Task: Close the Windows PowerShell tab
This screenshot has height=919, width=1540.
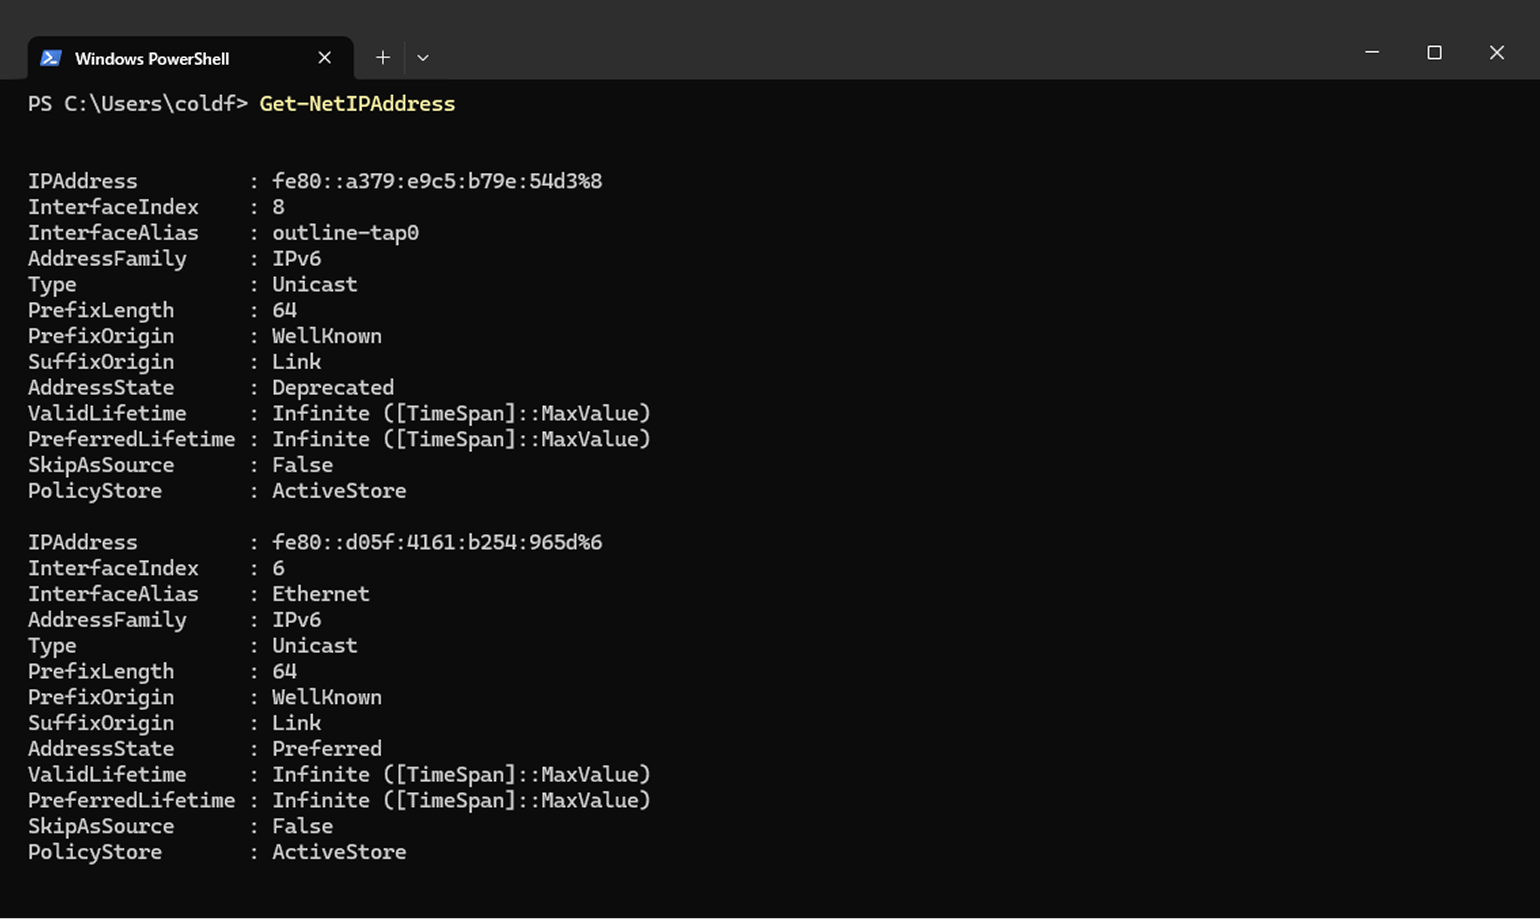Action: point(324,58)
